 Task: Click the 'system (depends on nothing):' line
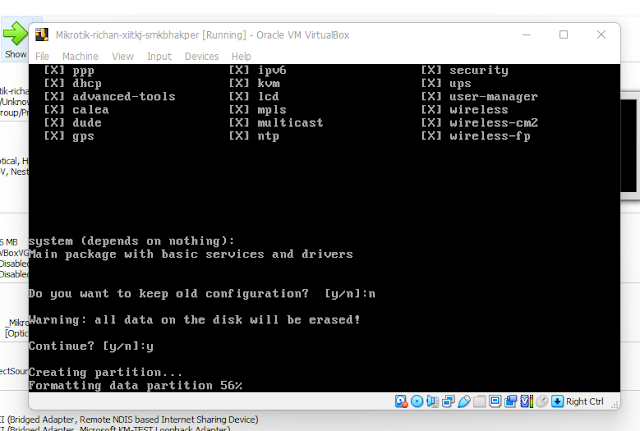coord(131,241)
